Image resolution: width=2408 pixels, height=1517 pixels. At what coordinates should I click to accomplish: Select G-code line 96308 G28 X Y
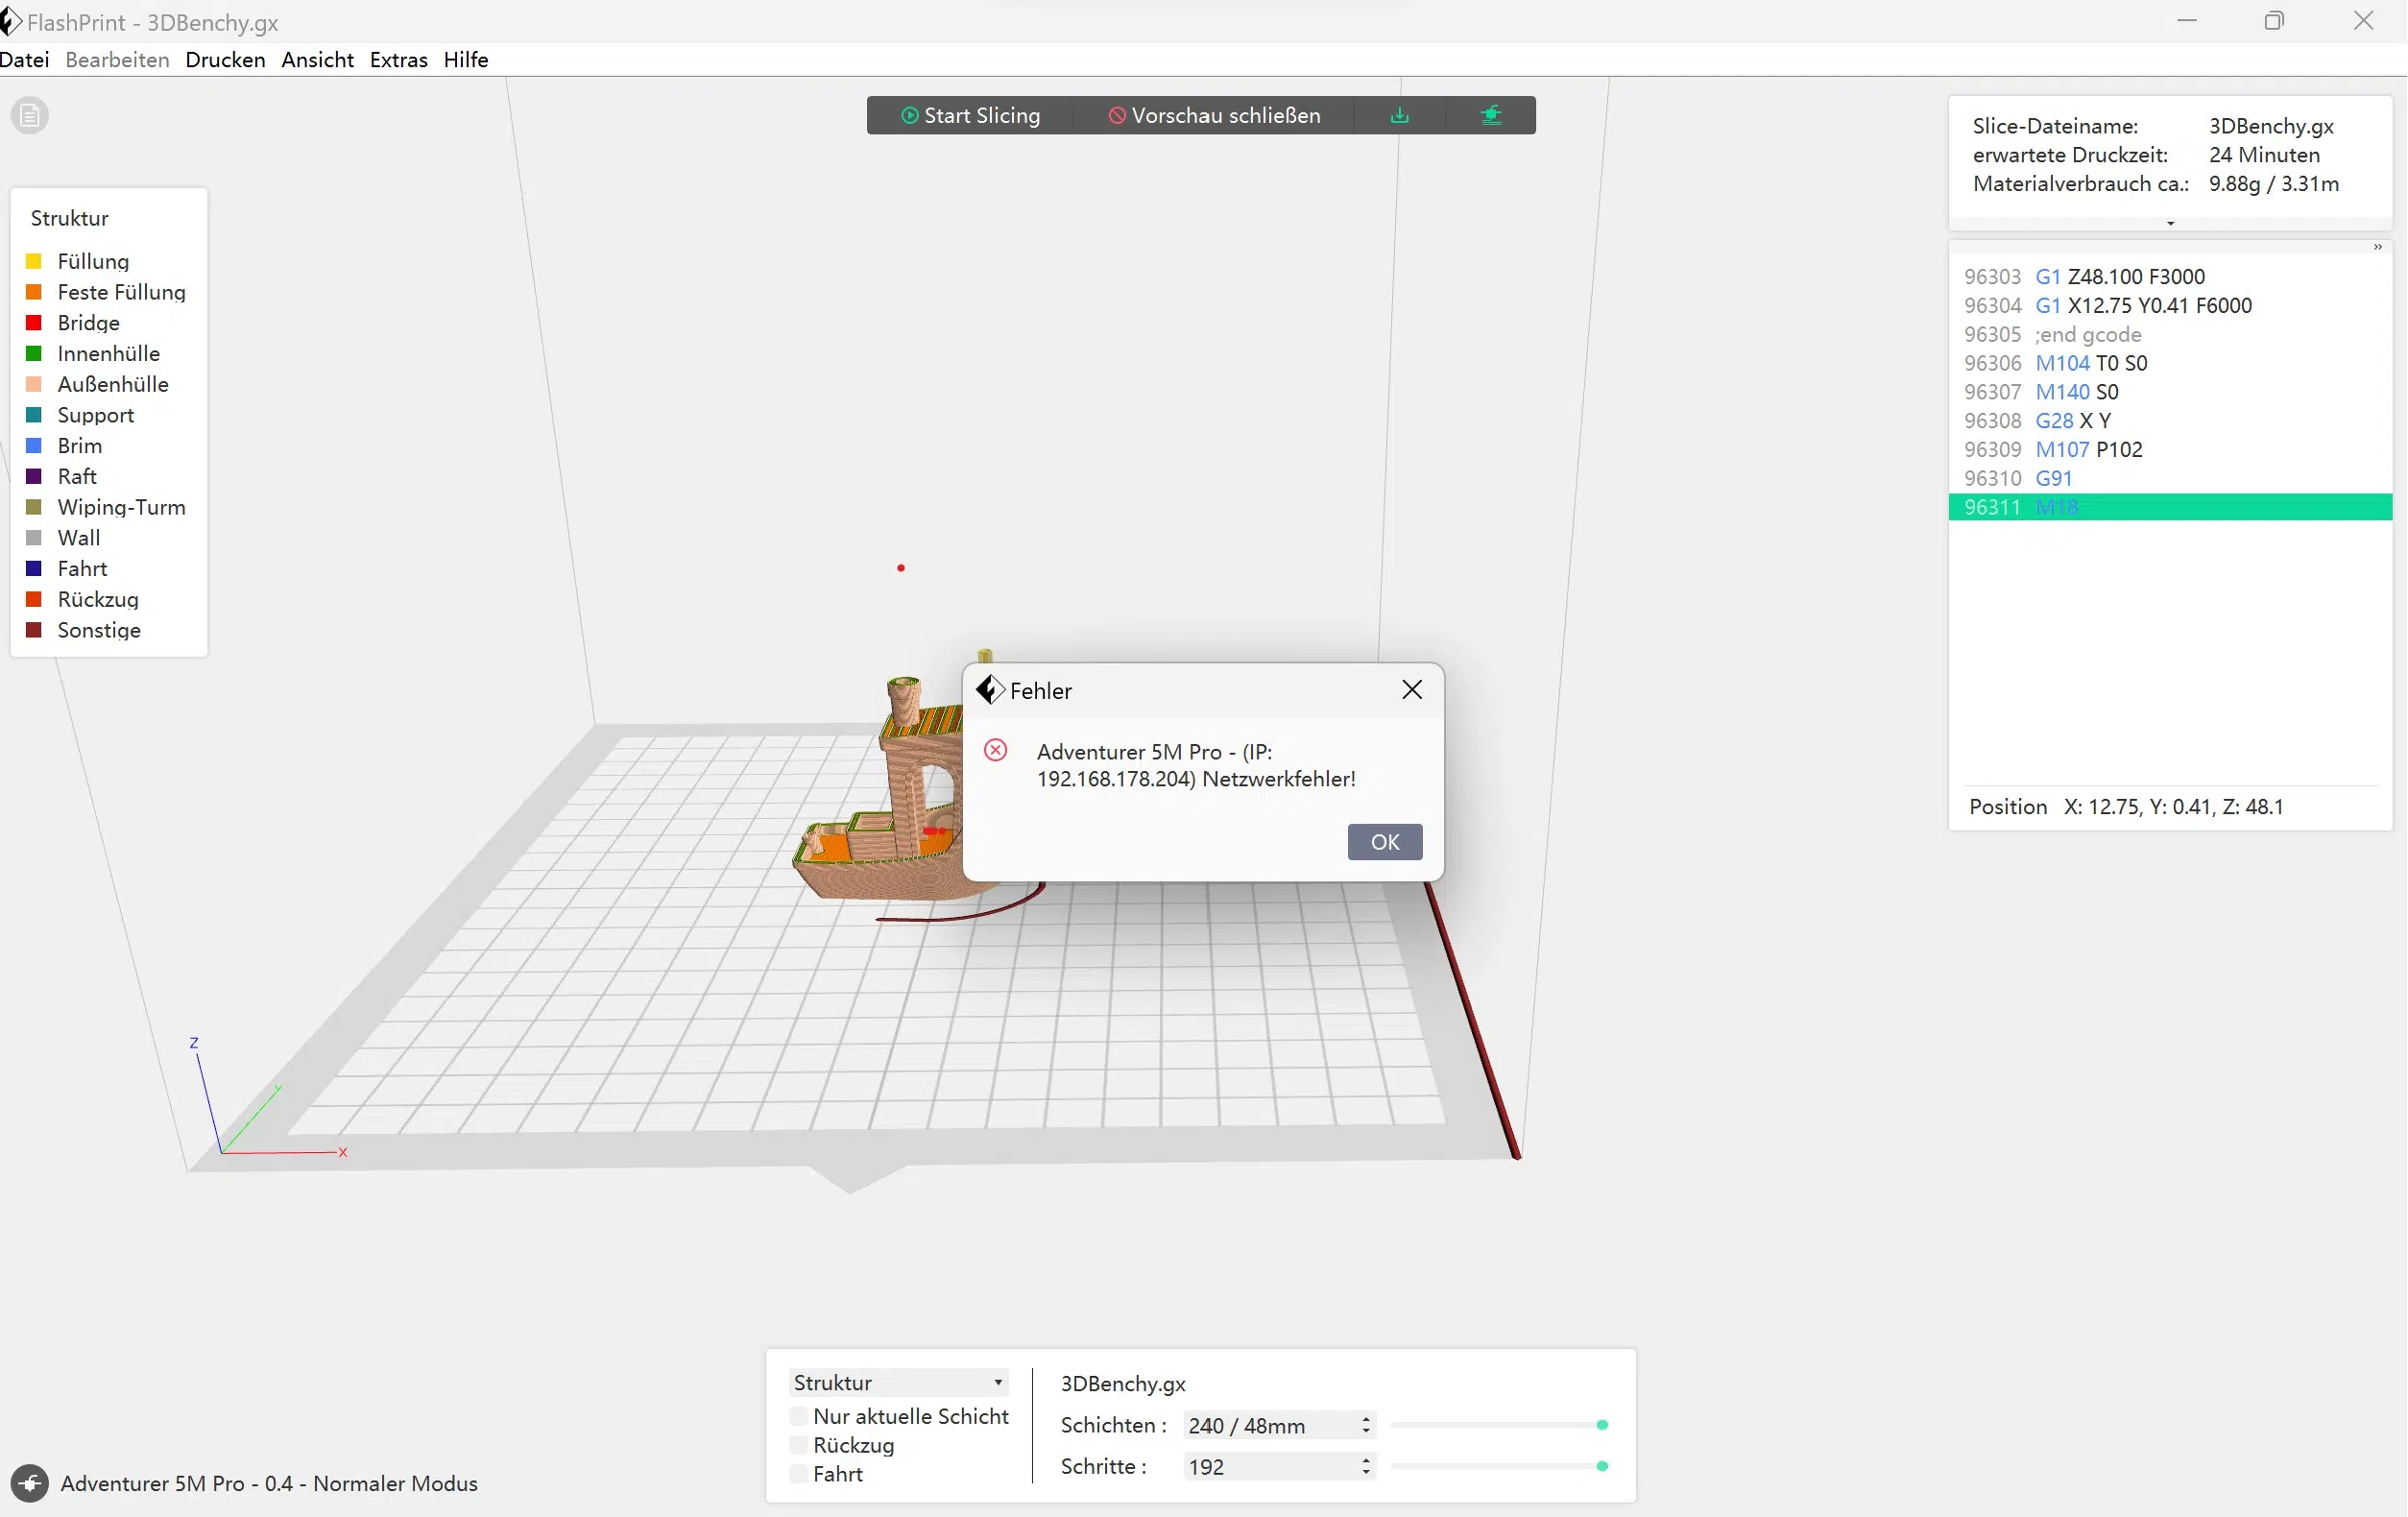pyautogui.click(x=2170, y=421)
